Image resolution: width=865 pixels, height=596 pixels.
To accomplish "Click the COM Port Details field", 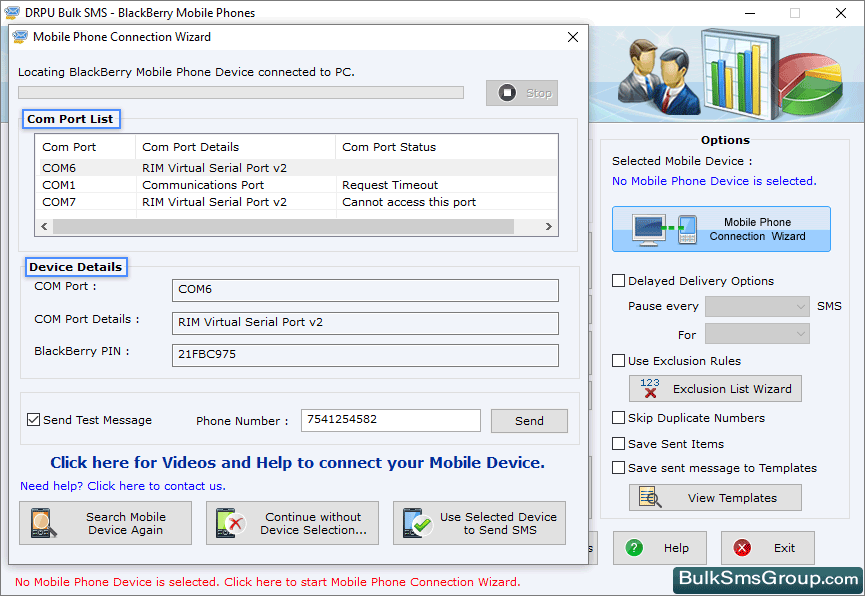I will (365, 323).
